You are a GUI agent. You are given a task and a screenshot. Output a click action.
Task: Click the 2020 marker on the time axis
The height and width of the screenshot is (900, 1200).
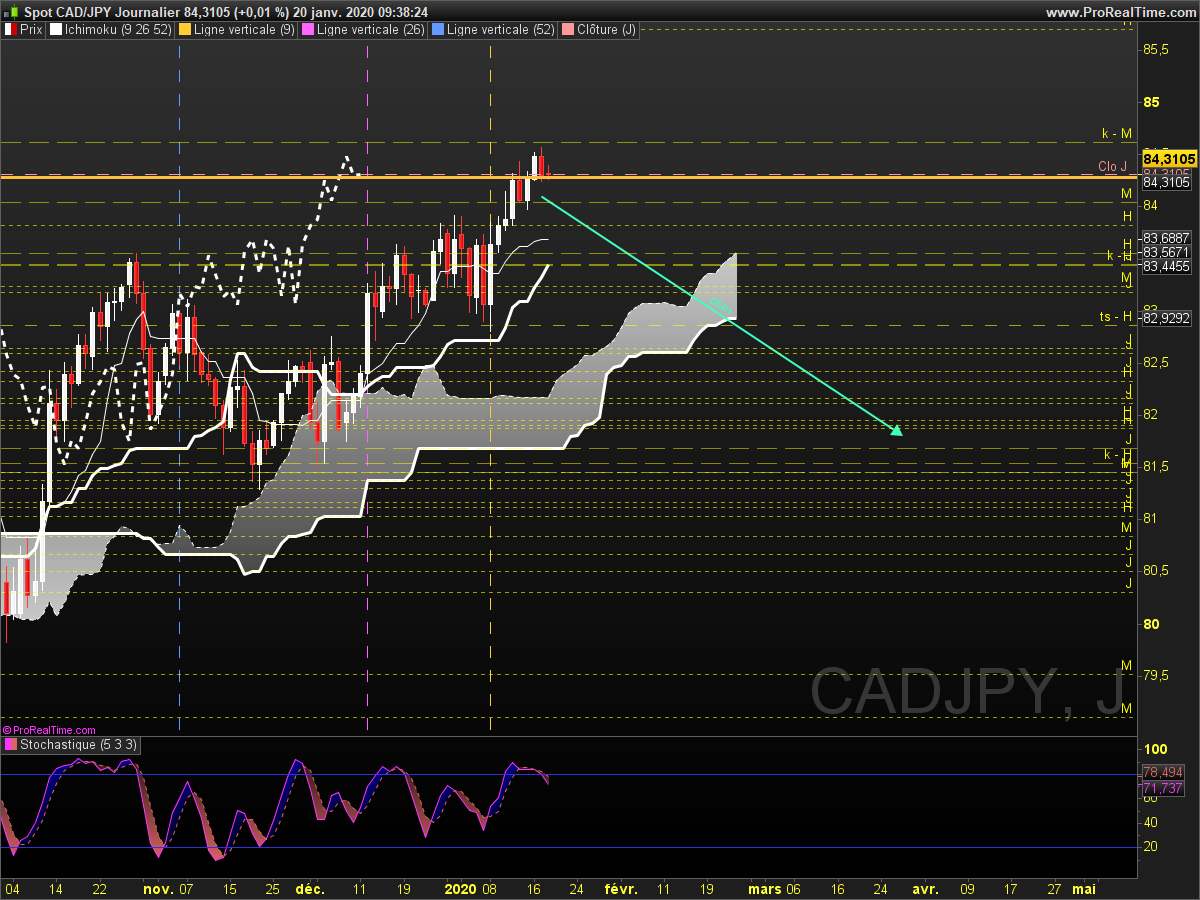click(459, 888)
